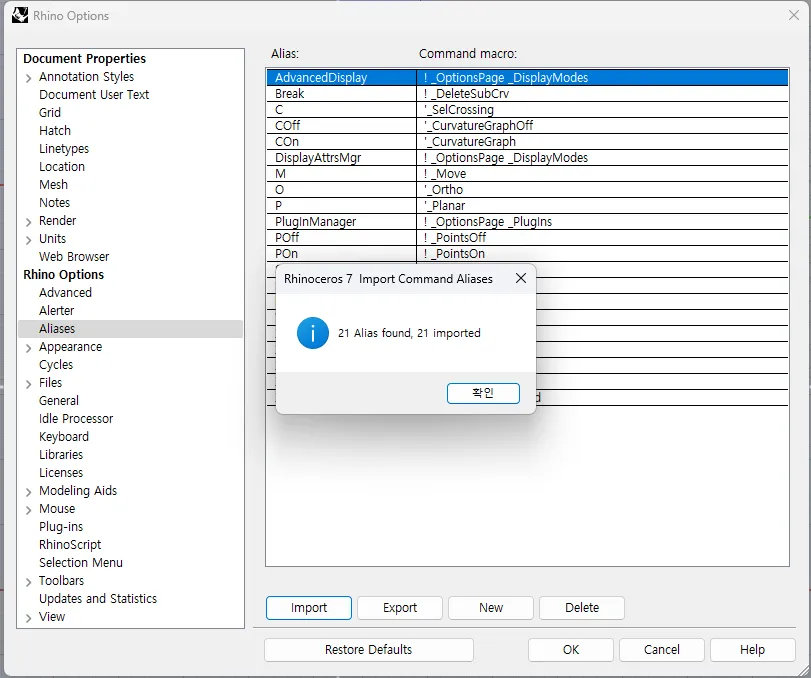Click the blue info icon in import dialog
The image size is (811, 678).
coord(312,333)
